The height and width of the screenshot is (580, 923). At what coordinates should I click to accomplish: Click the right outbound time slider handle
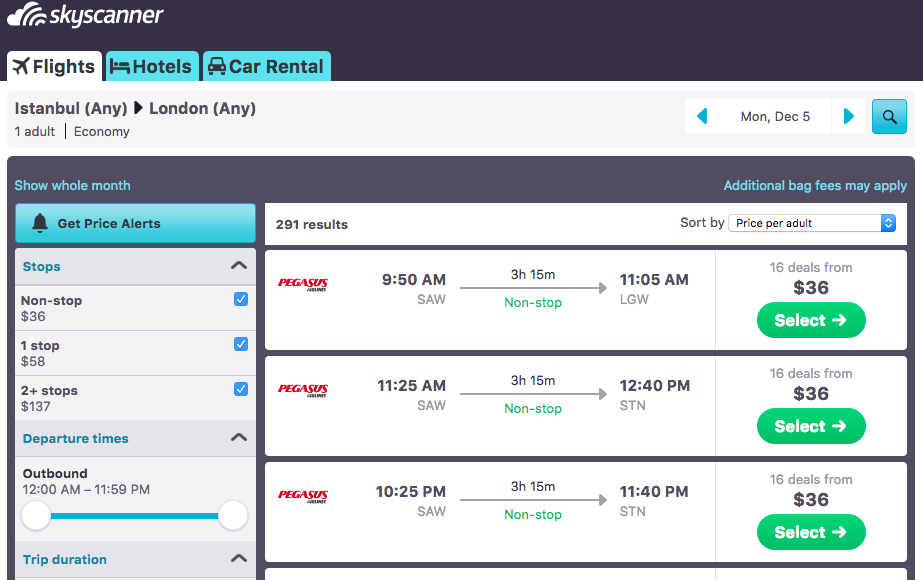click(233, 515)
